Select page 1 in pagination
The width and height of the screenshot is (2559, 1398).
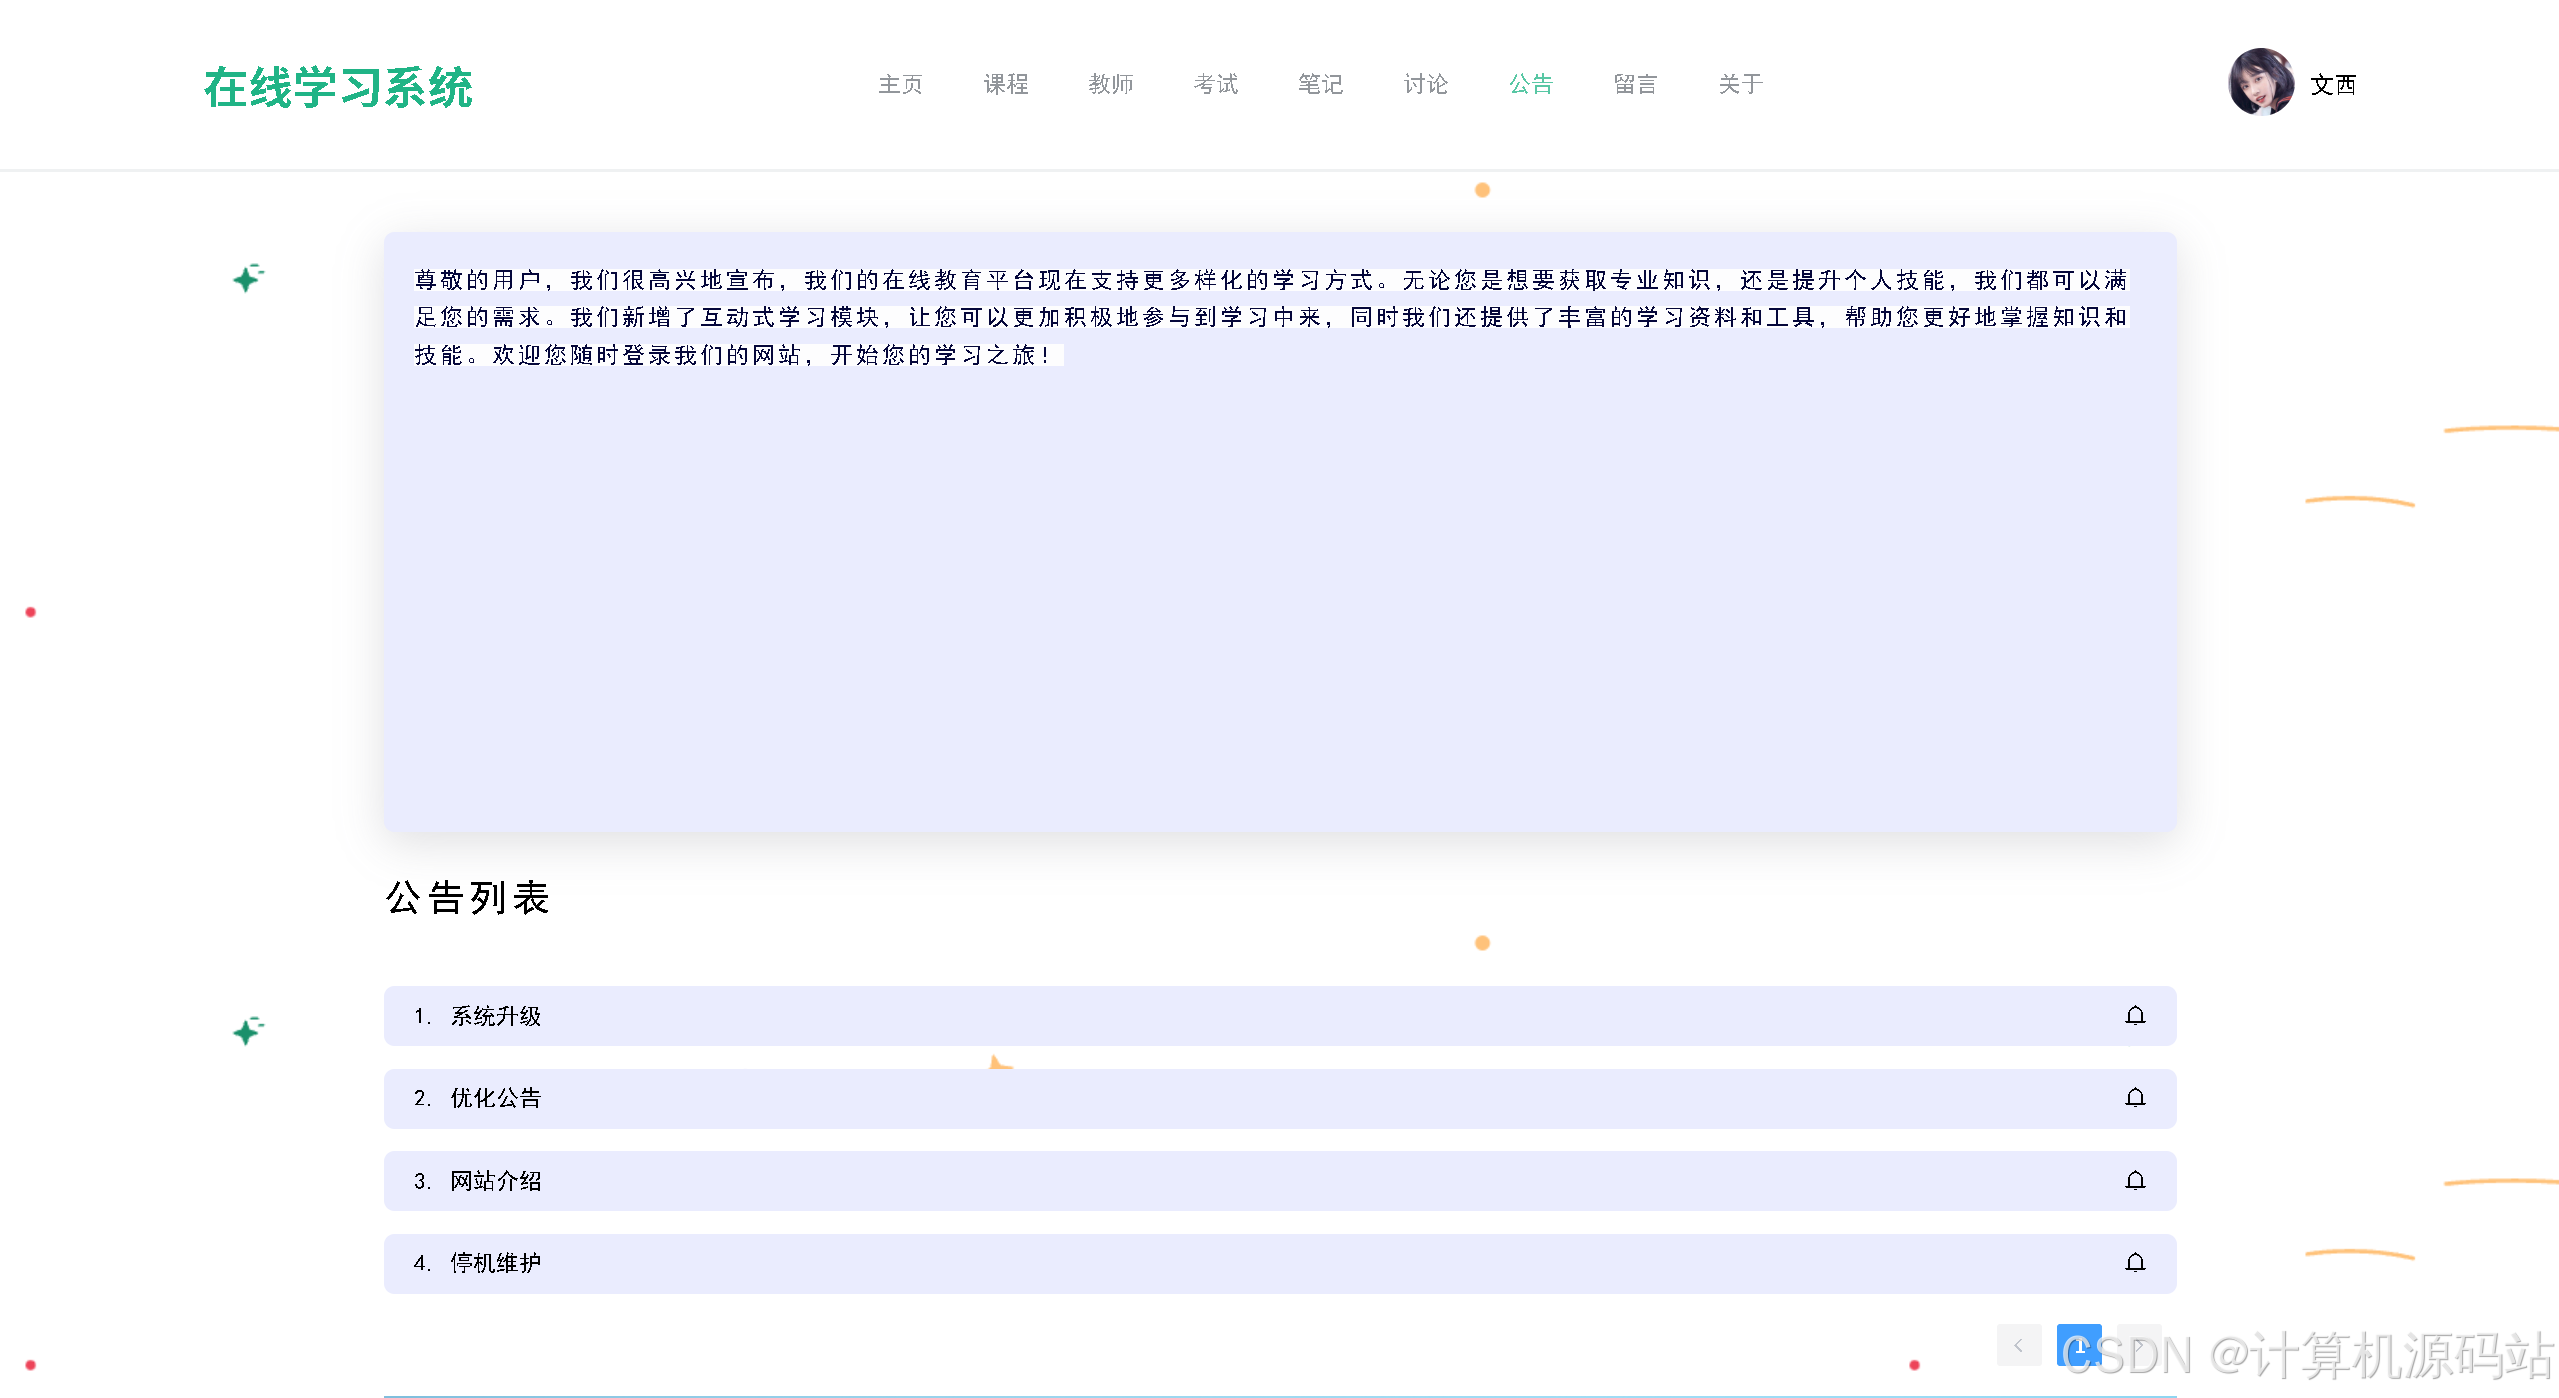[x=2078, y=1345]
